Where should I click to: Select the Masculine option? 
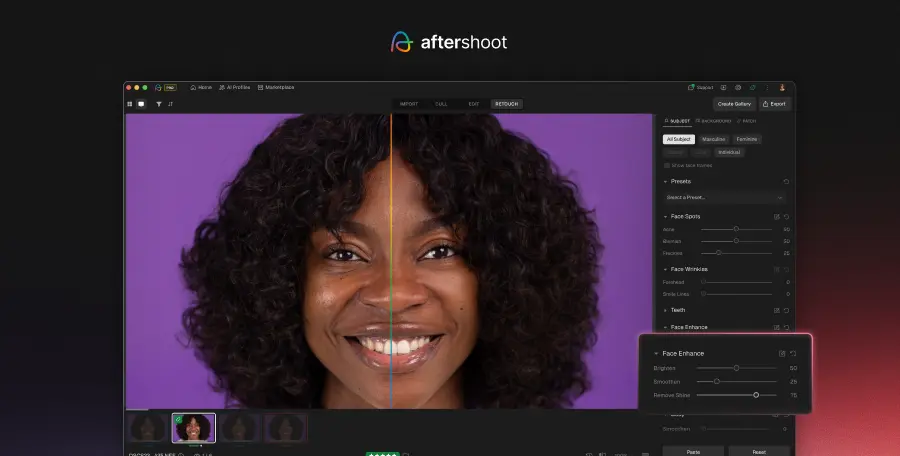713,139
